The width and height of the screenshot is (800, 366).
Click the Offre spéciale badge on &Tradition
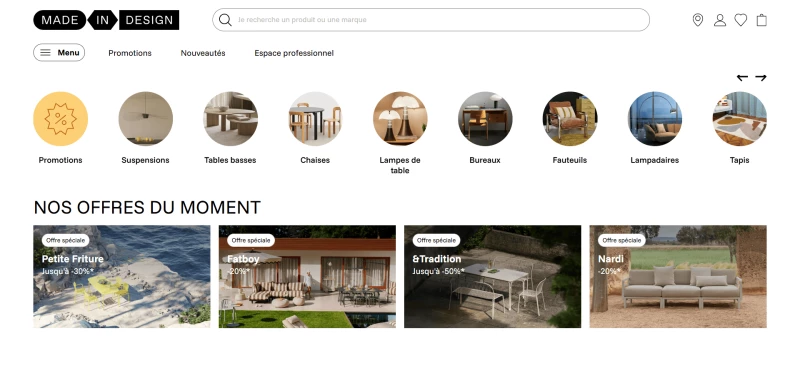pos(436,240)
